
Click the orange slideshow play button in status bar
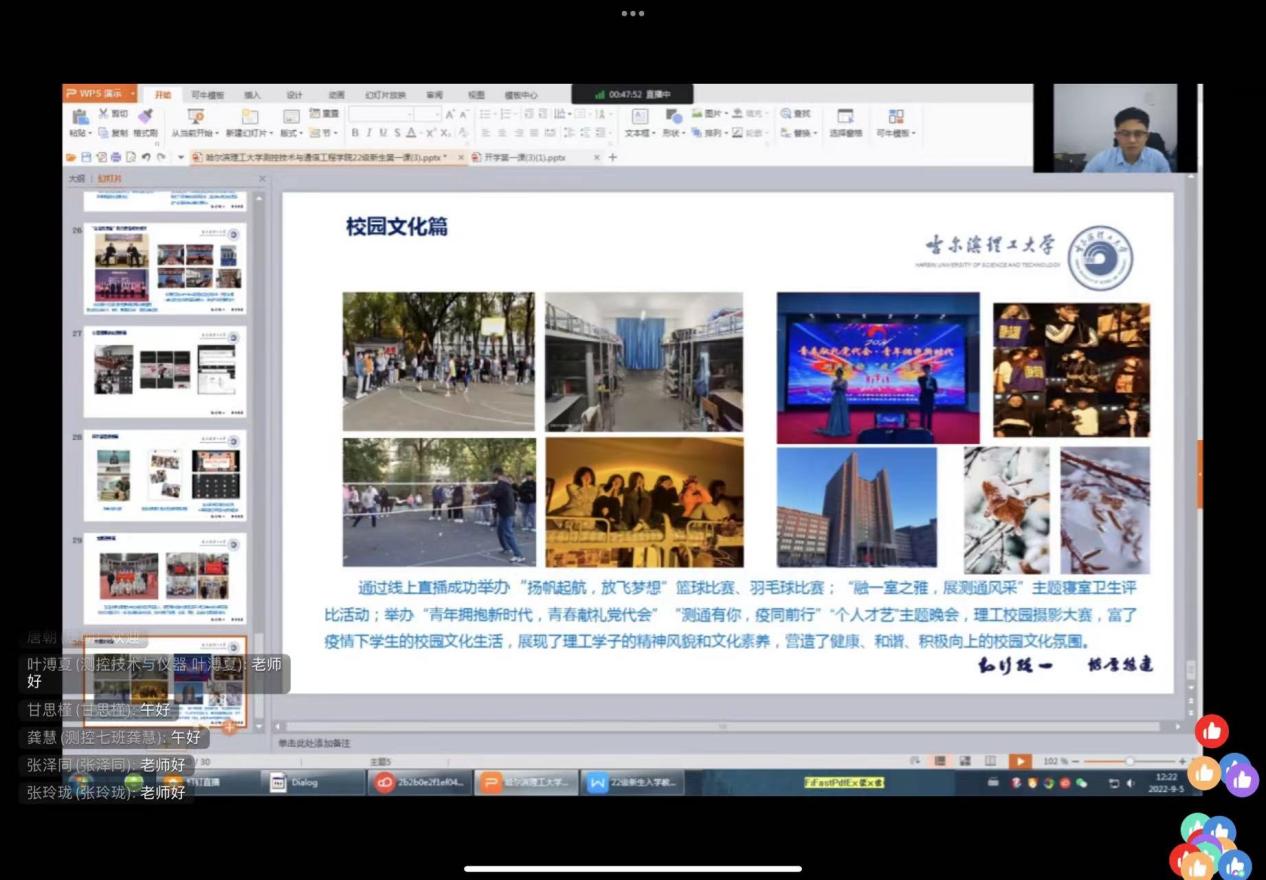tap(1019, 762)
